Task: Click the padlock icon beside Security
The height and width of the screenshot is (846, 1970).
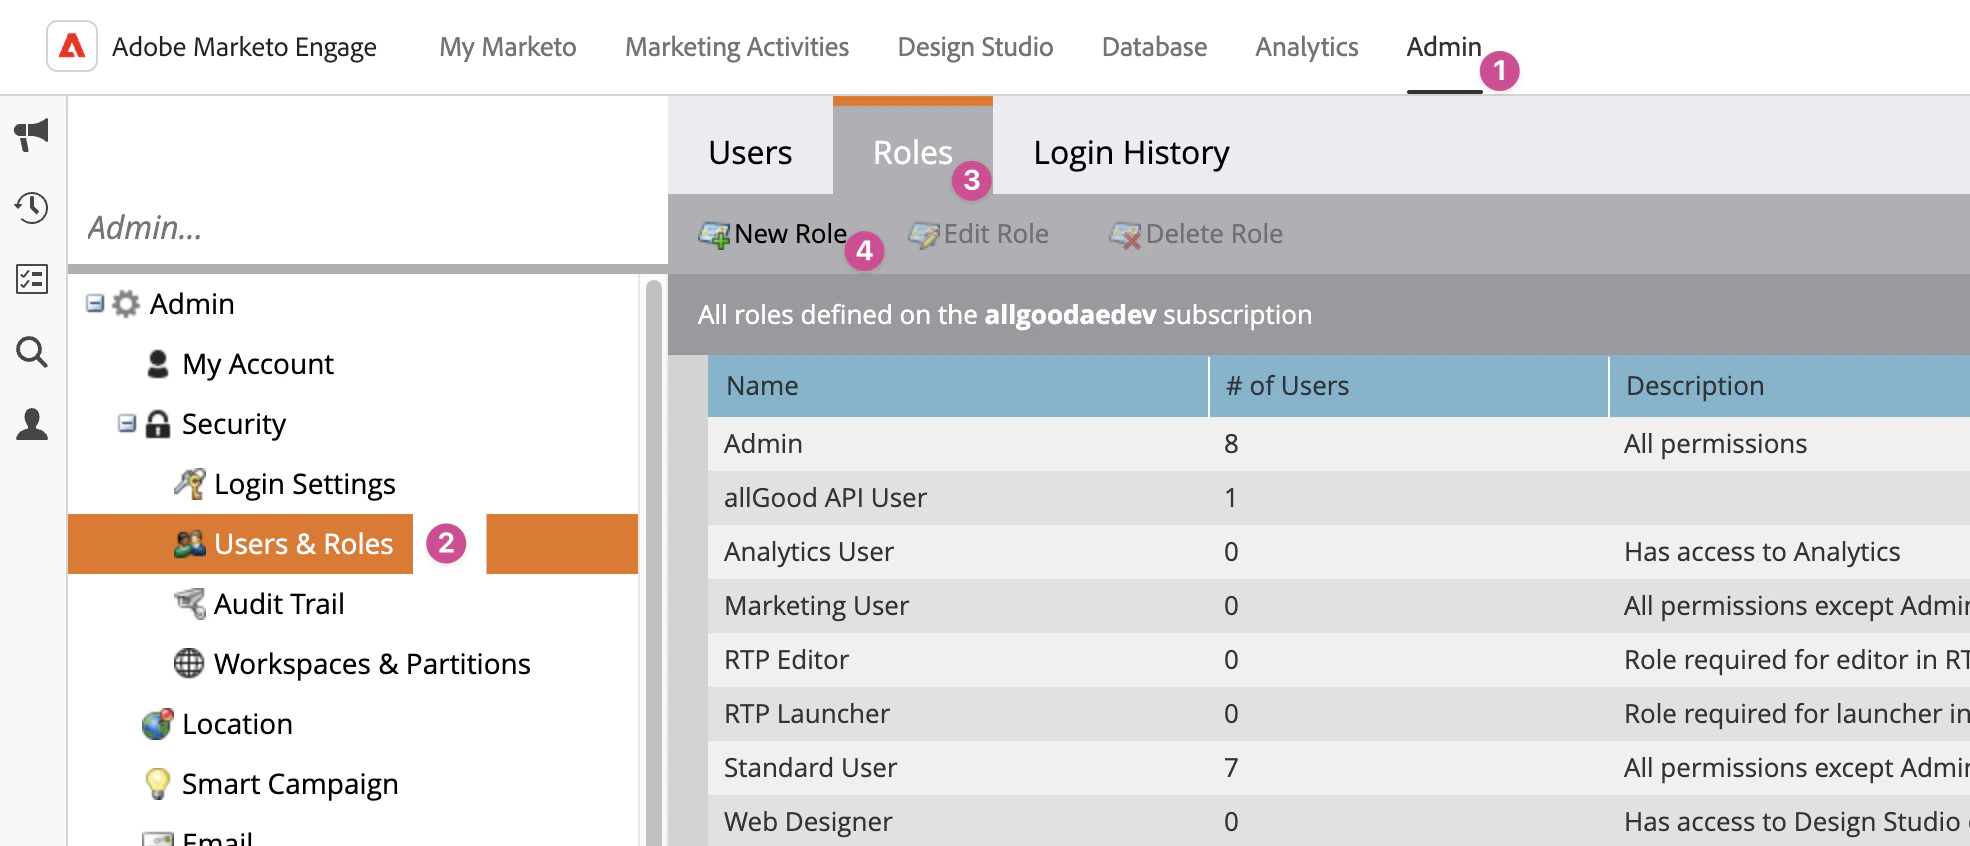Action: click(x=158, y=423)
